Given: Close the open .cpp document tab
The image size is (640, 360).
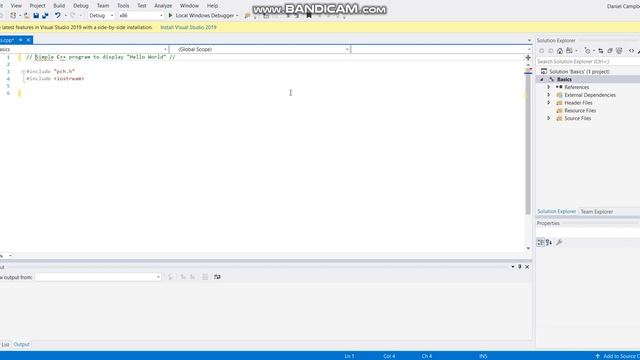Looking at the screenshot, I should 28,40.
